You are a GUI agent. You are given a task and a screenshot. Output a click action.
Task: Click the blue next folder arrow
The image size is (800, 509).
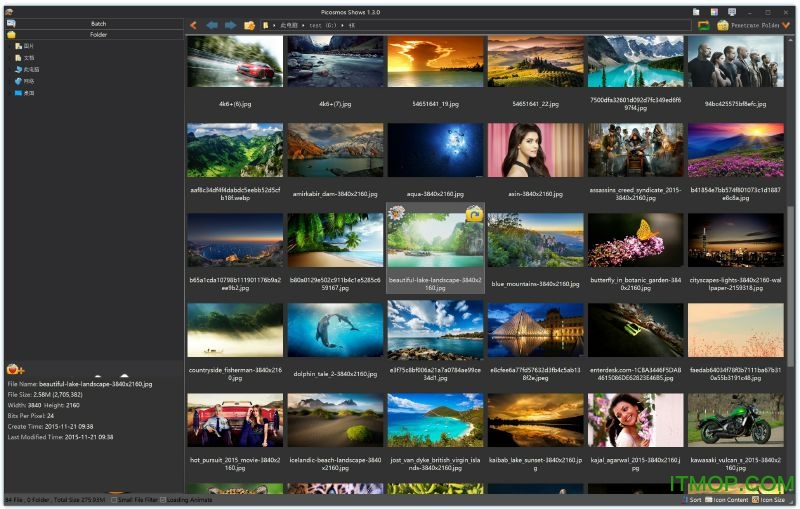[230, 25]
